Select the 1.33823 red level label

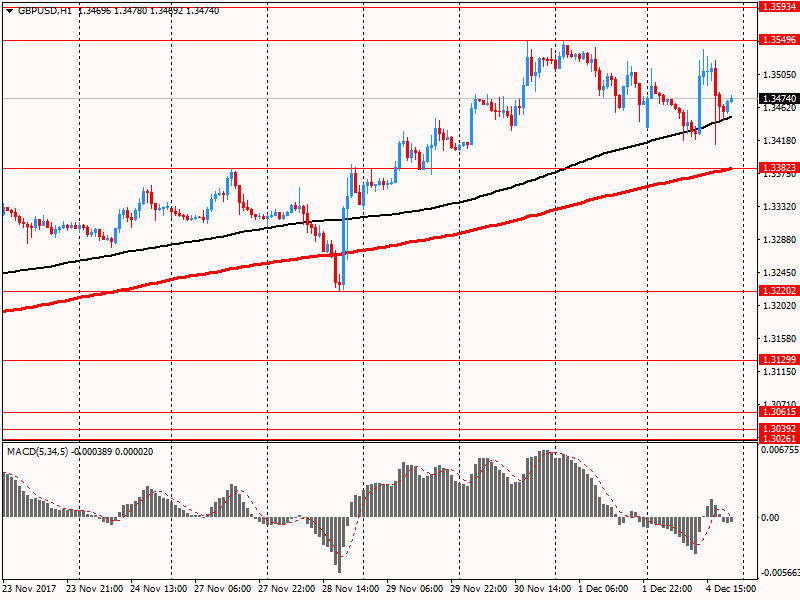coord(779,168)
